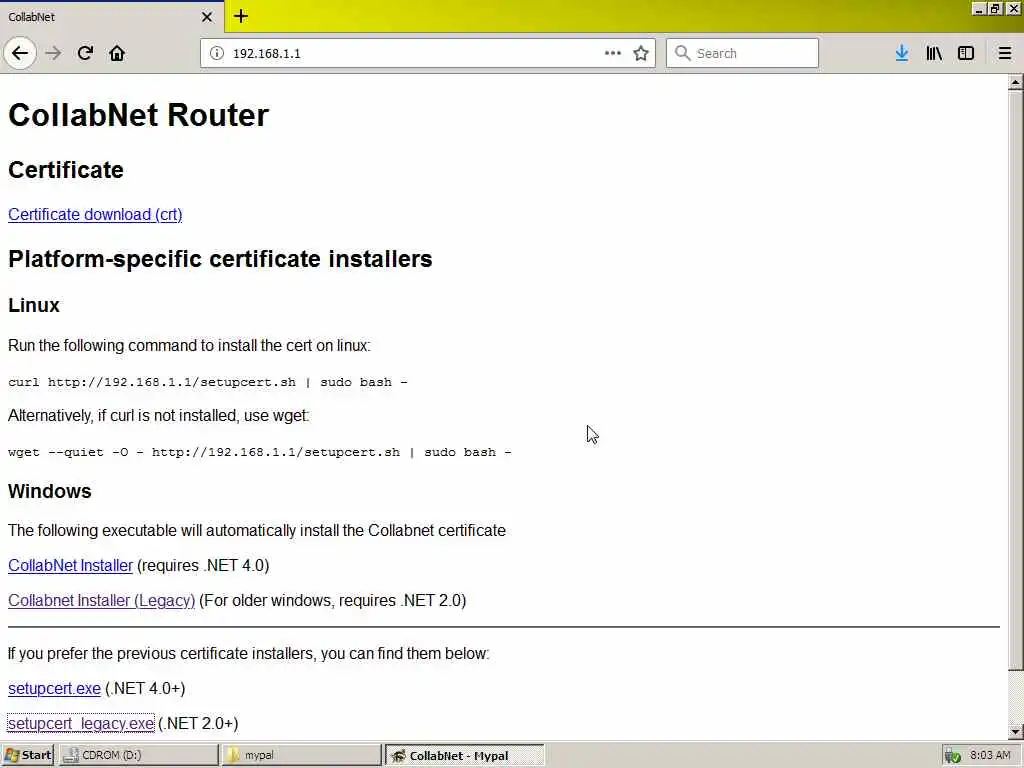
Task: Click the scrollbar up arrow
Action: (1015, 82)
